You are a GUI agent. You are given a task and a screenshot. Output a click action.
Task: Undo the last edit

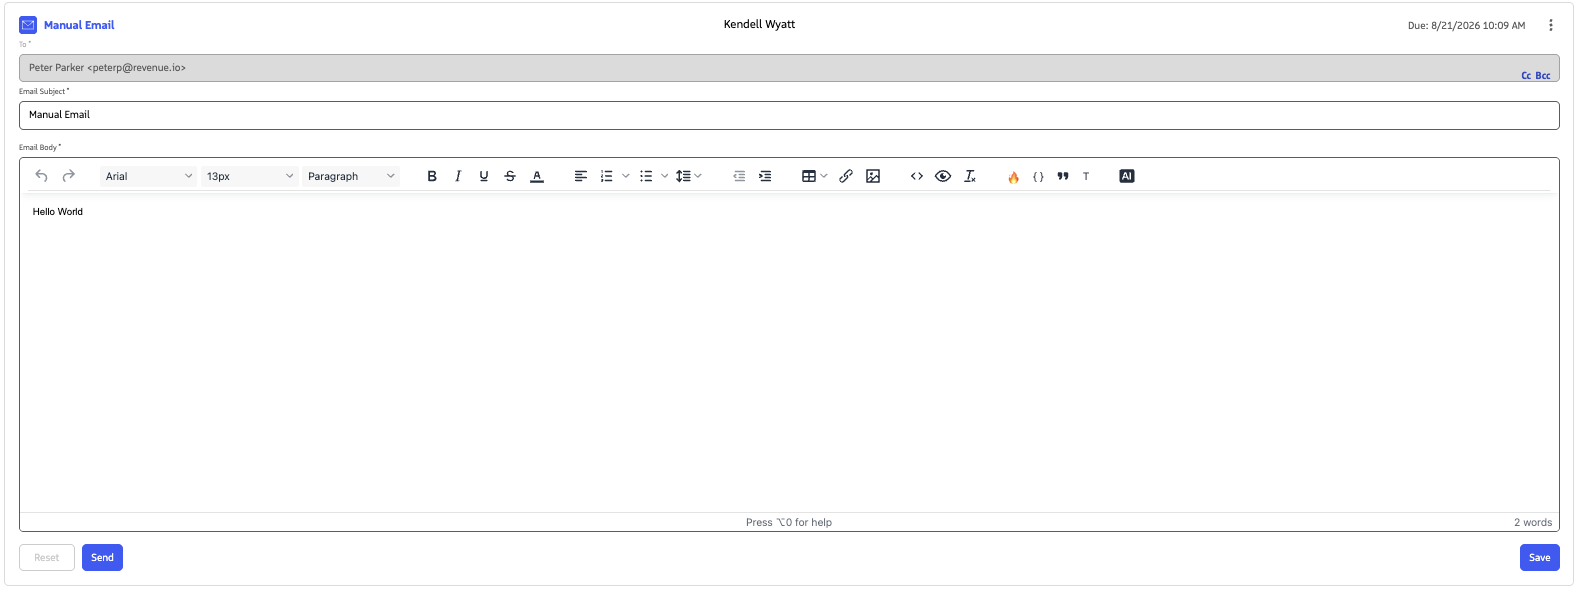point(42,176)
